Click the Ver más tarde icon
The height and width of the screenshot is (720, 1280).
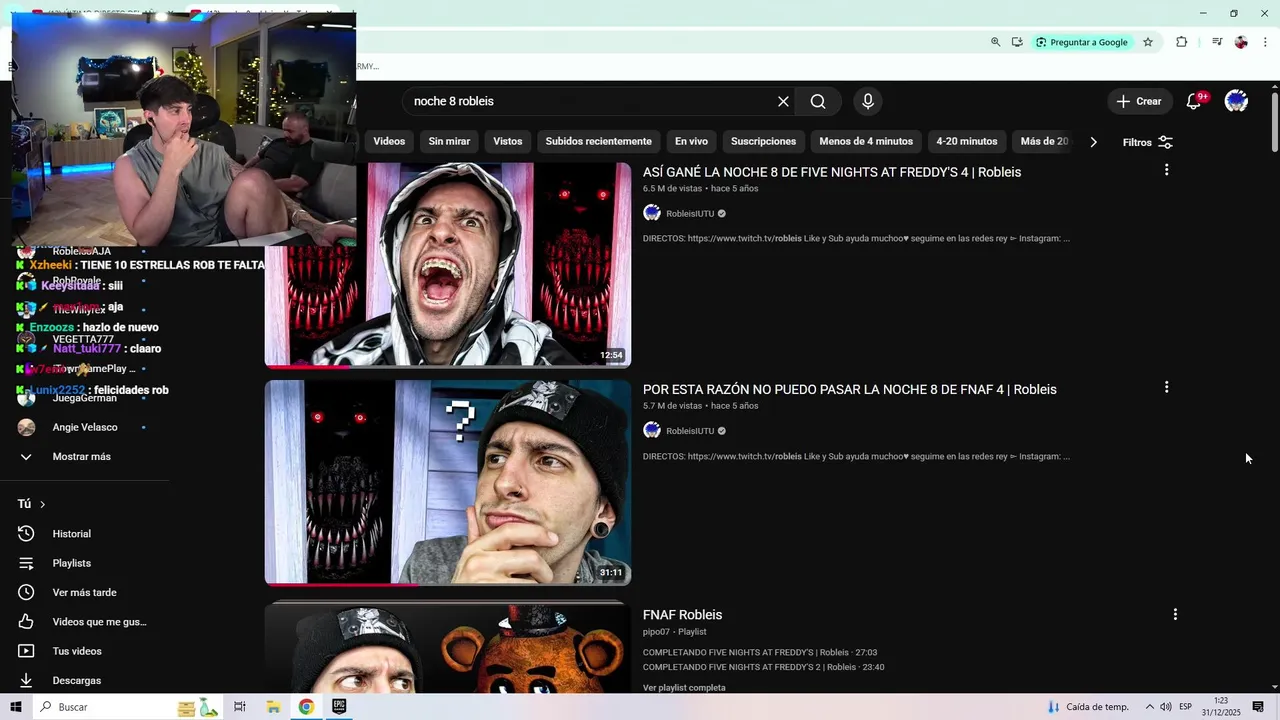pos(26,592)
